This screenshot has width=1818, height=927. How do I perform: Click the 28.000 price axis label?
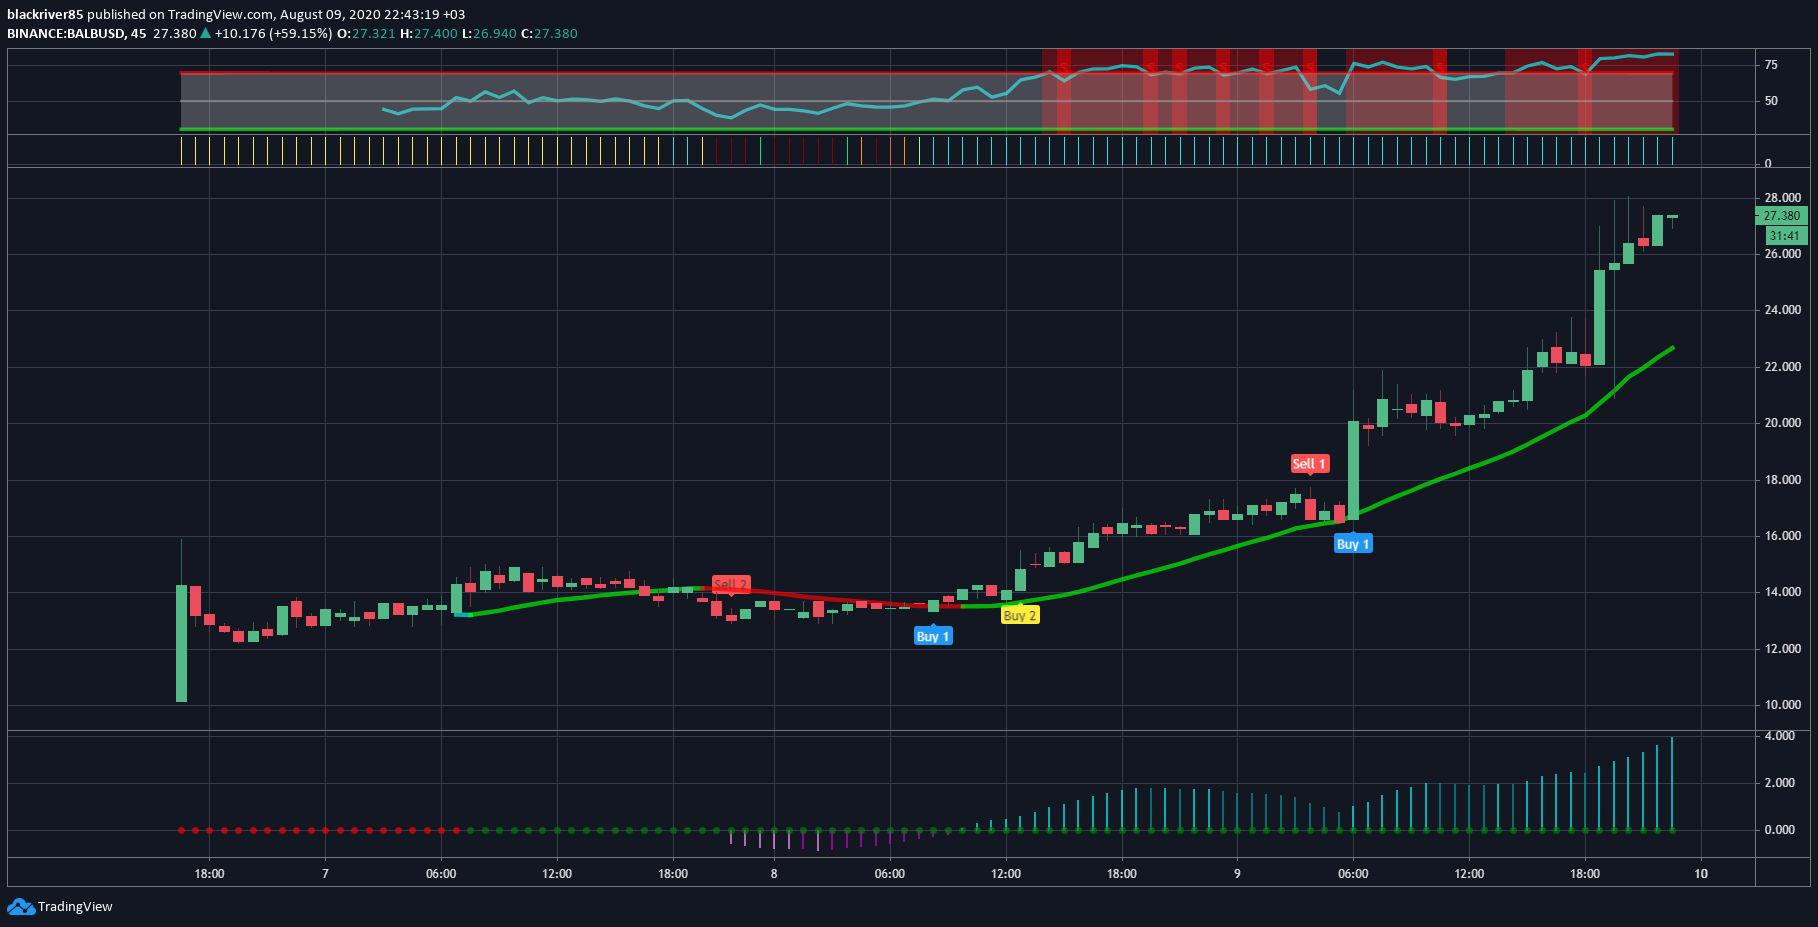coord(1782,198)
